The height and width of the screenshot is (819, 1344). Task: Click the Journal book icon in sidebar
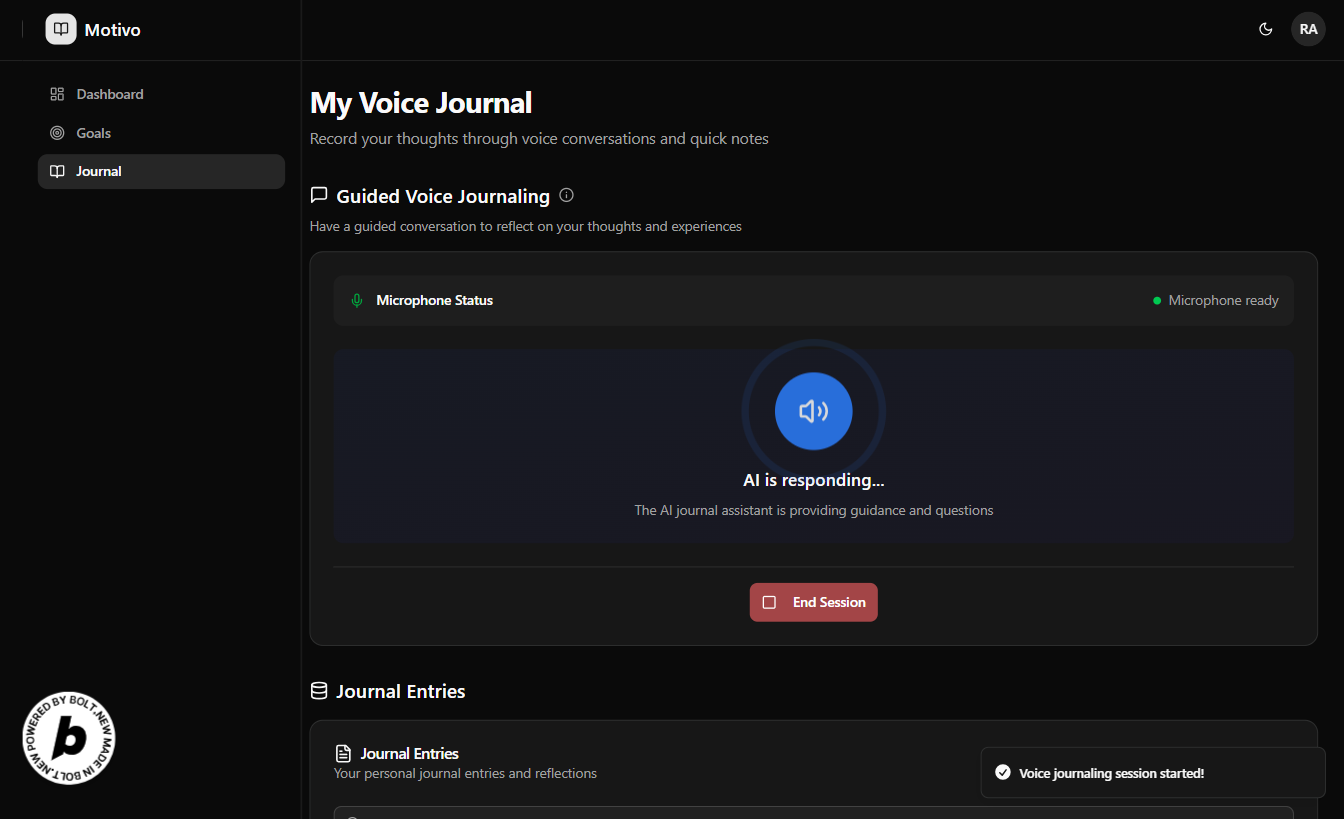pyautogui.click(x=57, y=171)
